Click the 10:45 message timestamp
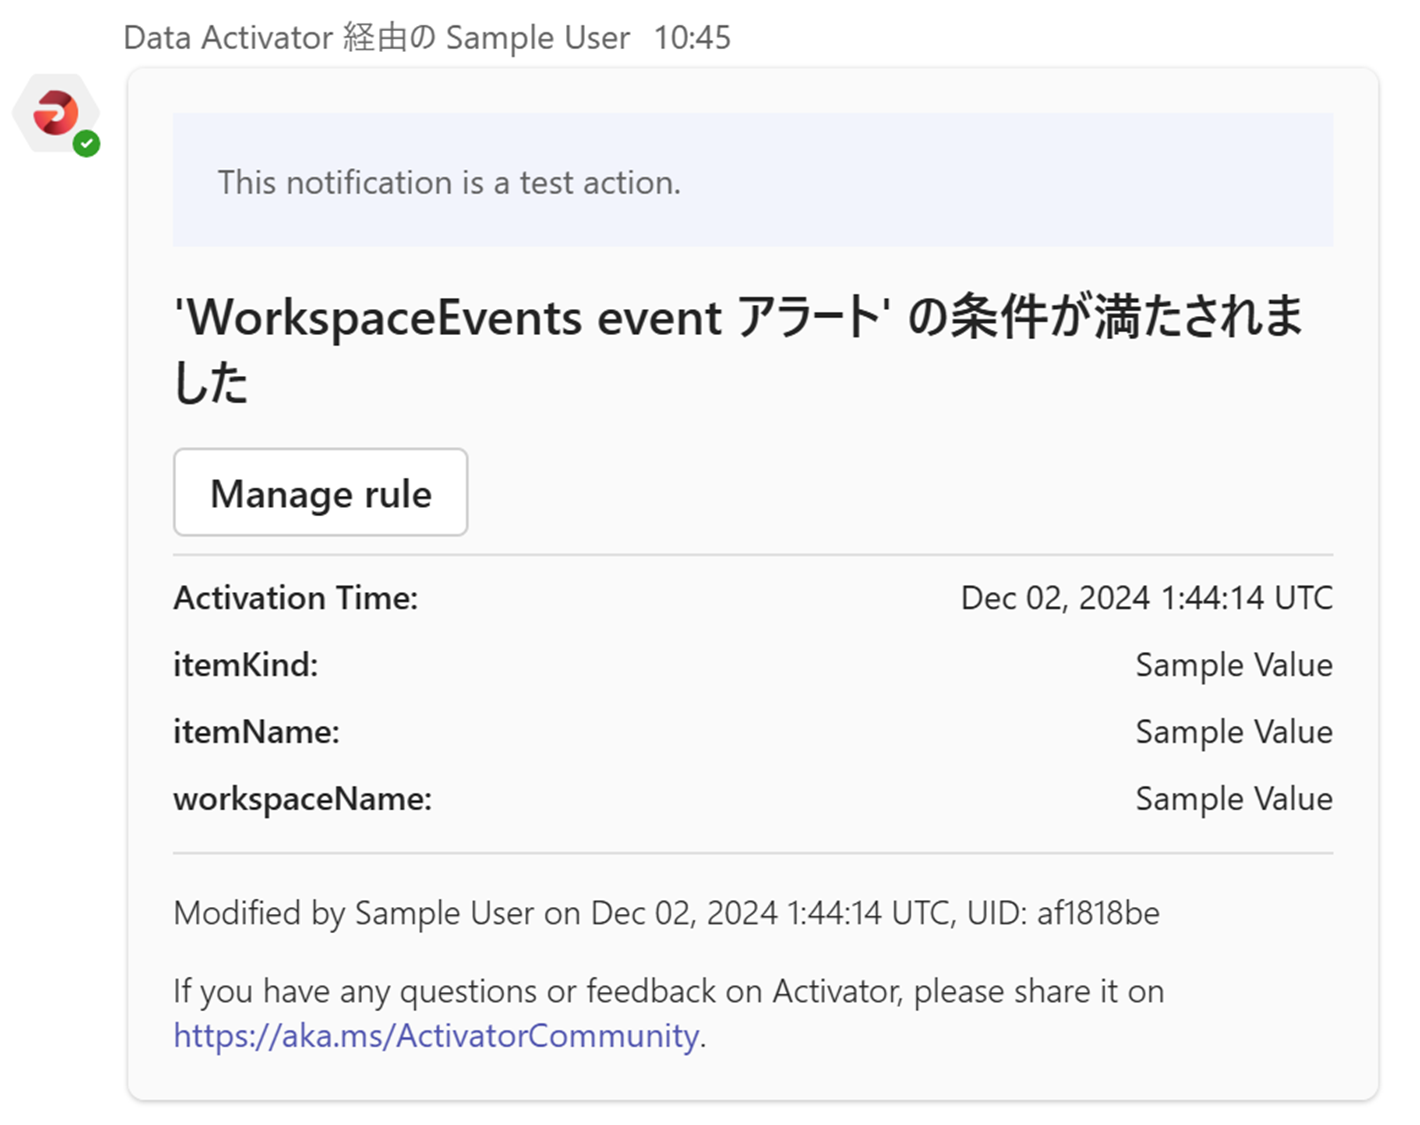The image size is (1420, 1125). [693, 38]
